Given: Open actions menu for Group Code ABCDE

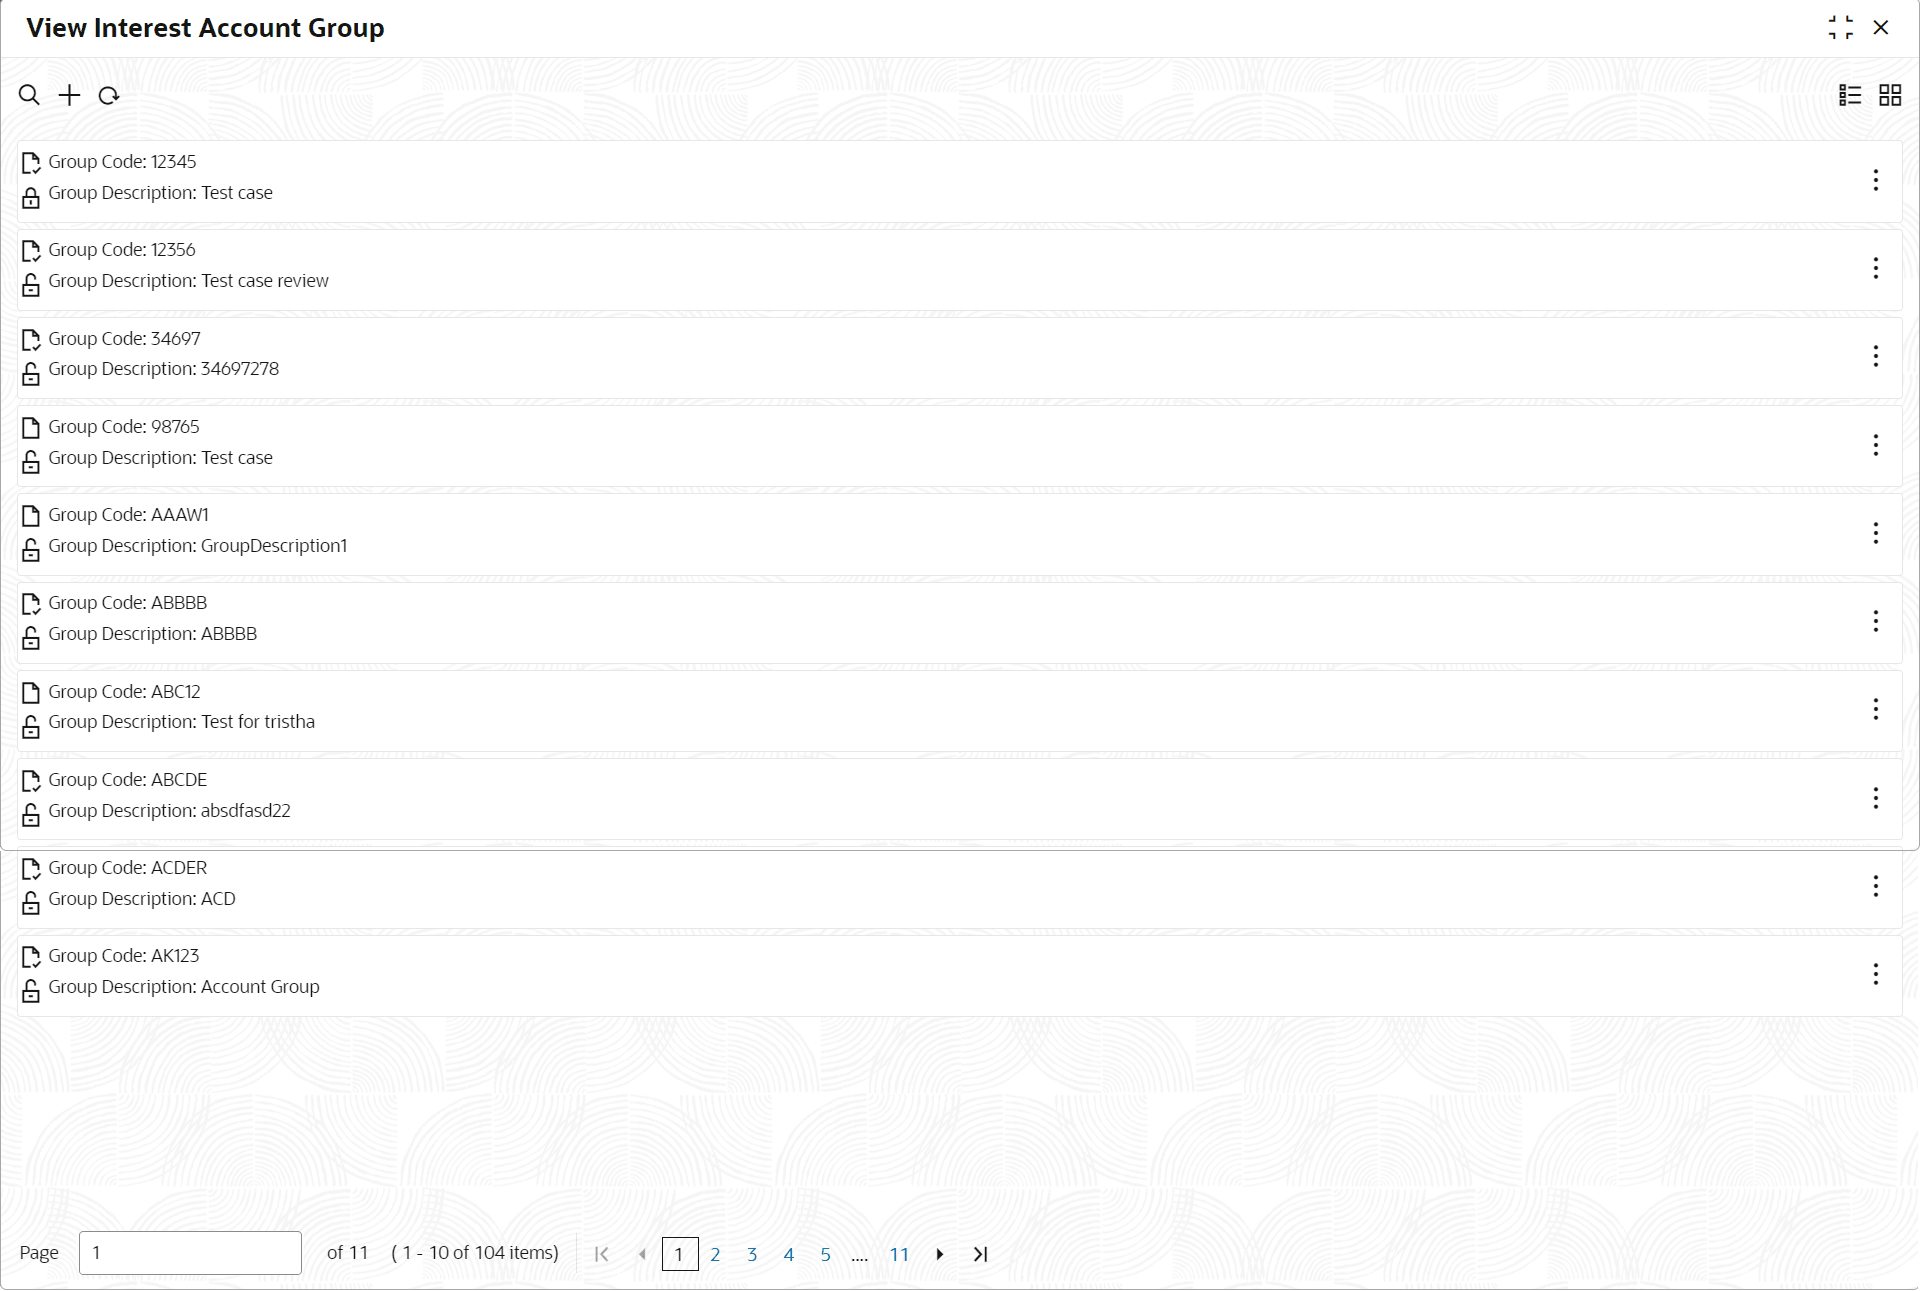Looking at the screenshot, I should [1875, 798].
